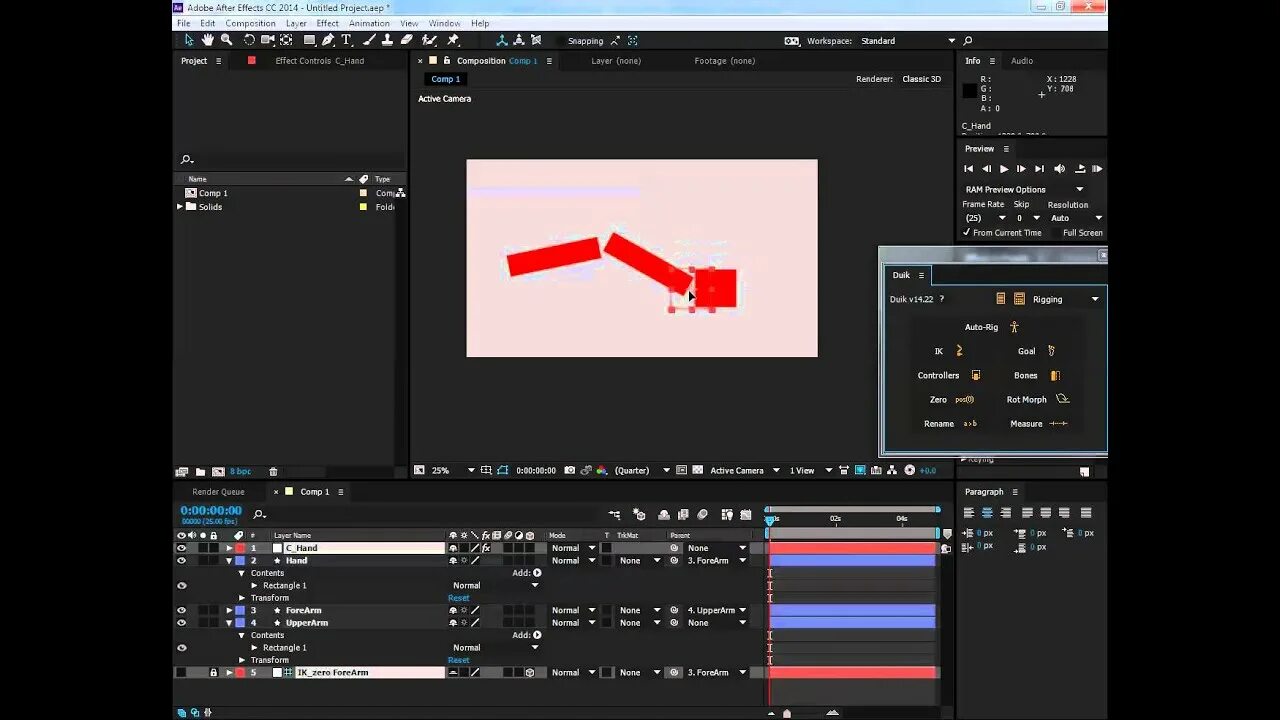
Task: Collapse the Contents group under Hand layer
Action: [241, 572]
